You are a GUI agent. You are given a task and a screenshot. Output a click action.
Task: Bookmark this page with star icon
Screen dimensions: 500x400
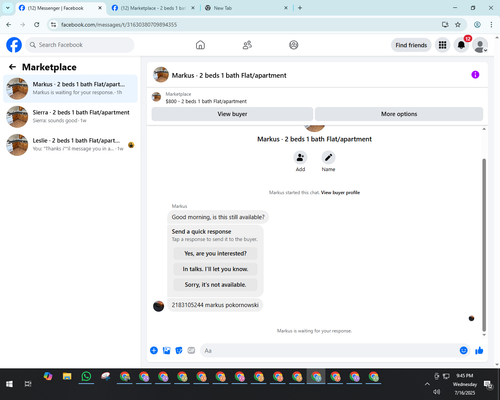[458, 25]
